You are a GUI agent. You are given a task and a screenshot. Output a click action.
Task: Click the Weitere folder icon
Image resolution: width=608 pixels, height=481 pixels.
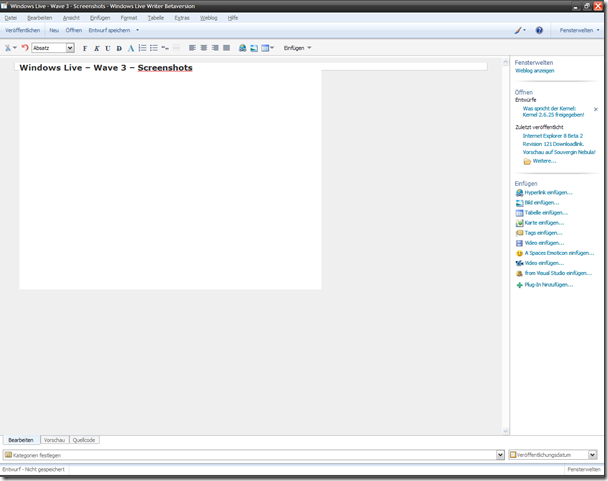click(x=527, y=161)
